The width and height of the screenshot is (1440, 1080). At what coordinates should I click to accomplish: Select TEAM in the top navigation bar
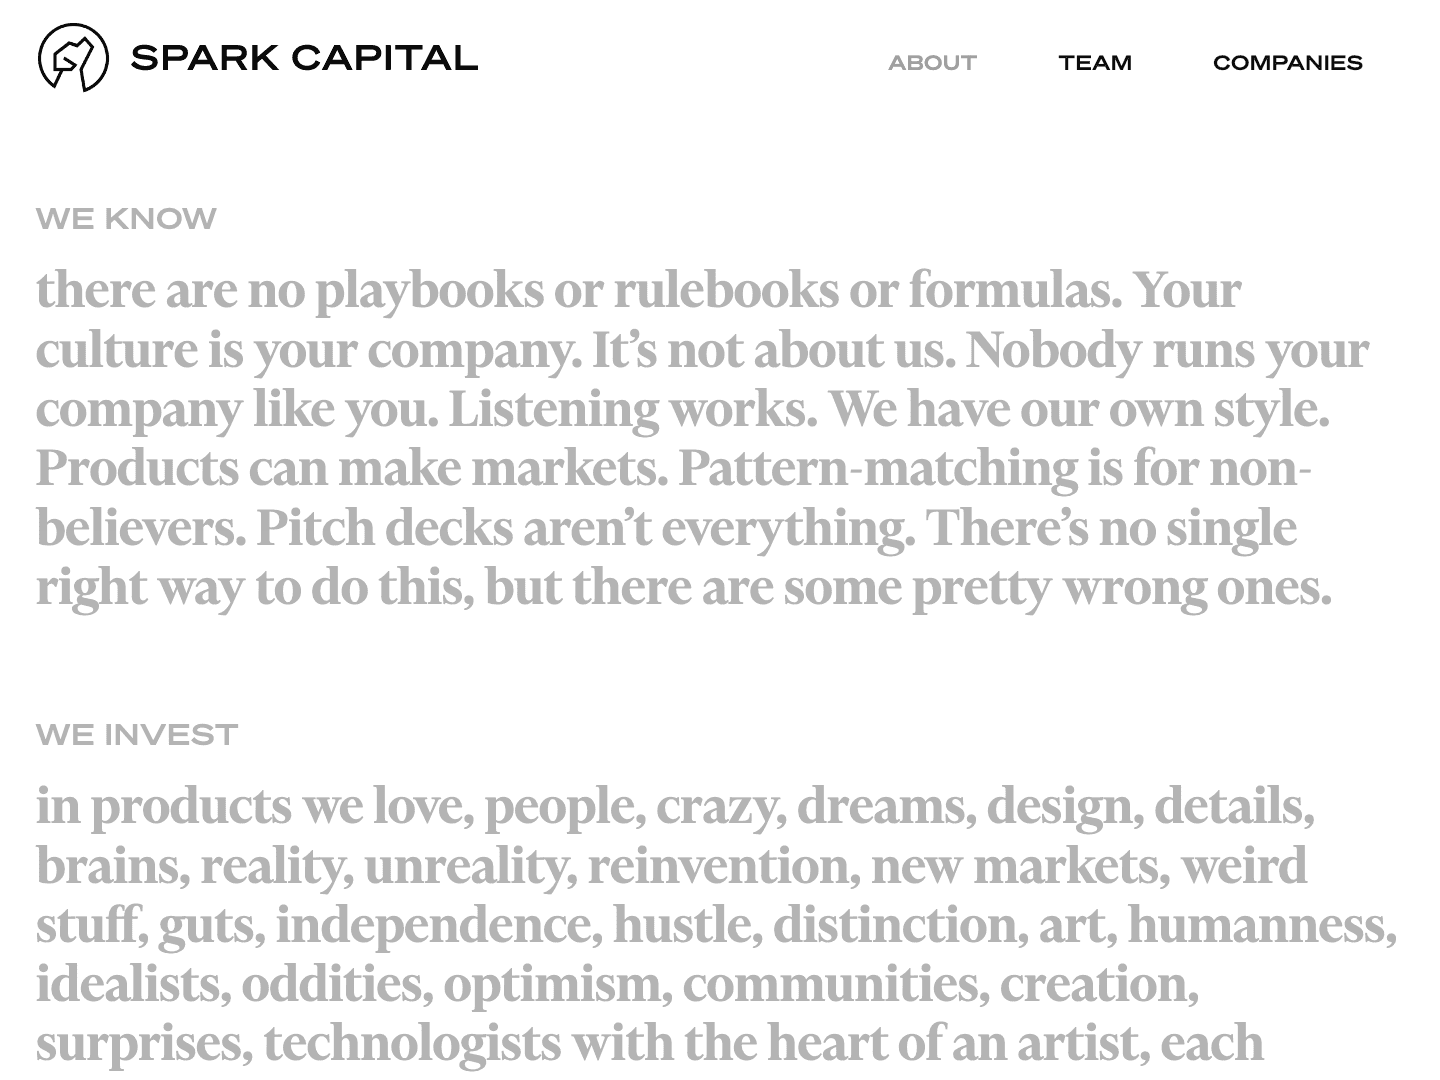pos(1096,62)
